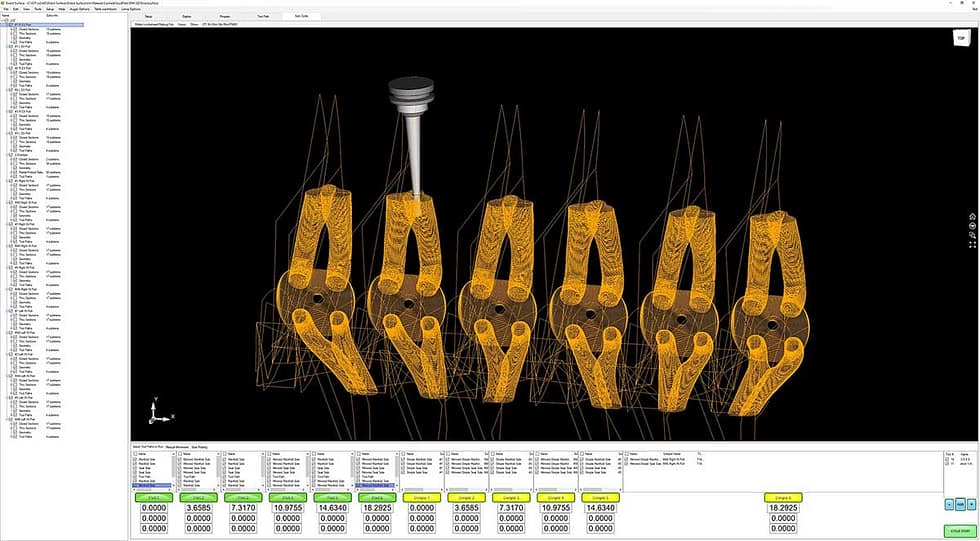Image resolution: width=980 pixels, height=541 pixels.
Task: Click the green button above the 10.9755 value
Action: [288, 498]
